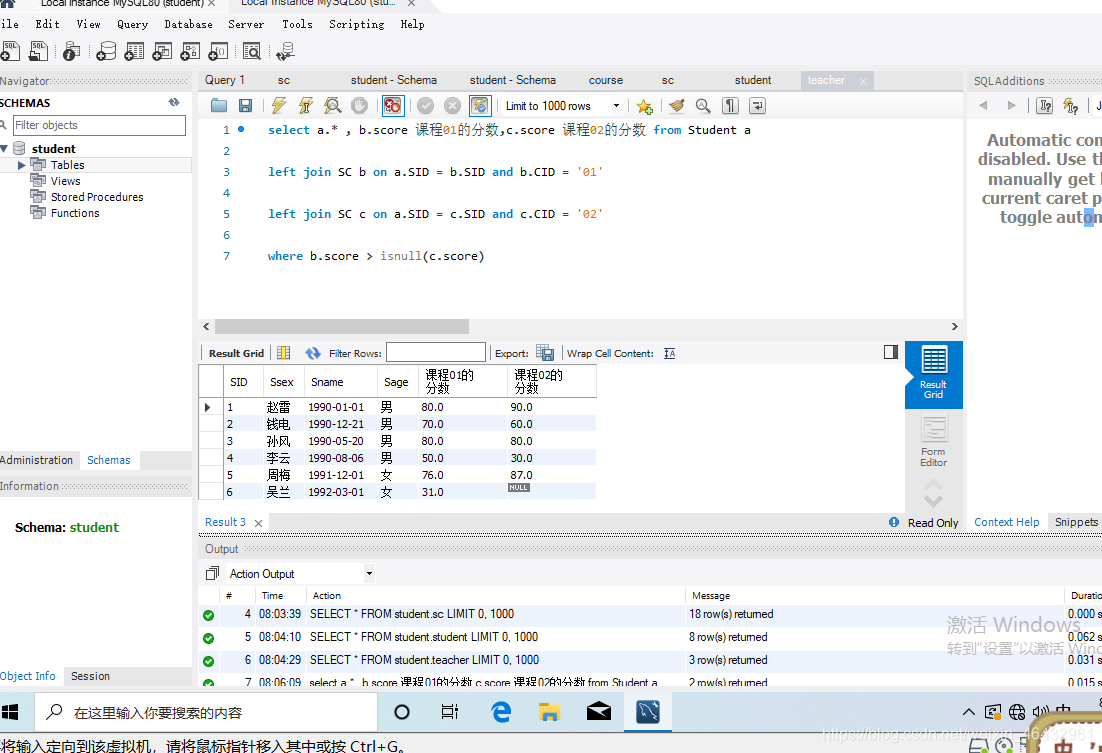Go forward in SQL Additions help

click(1011, 105)
